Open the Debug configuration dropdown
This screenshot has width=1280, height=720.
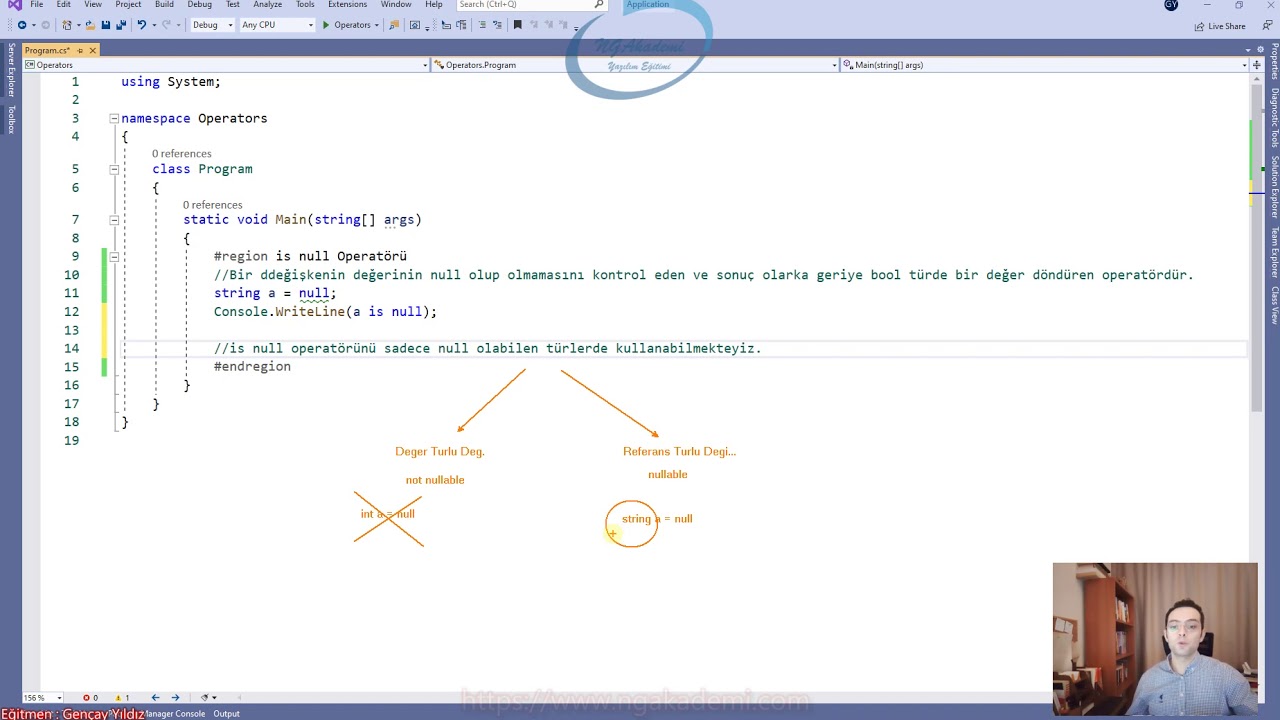(212, 25)
